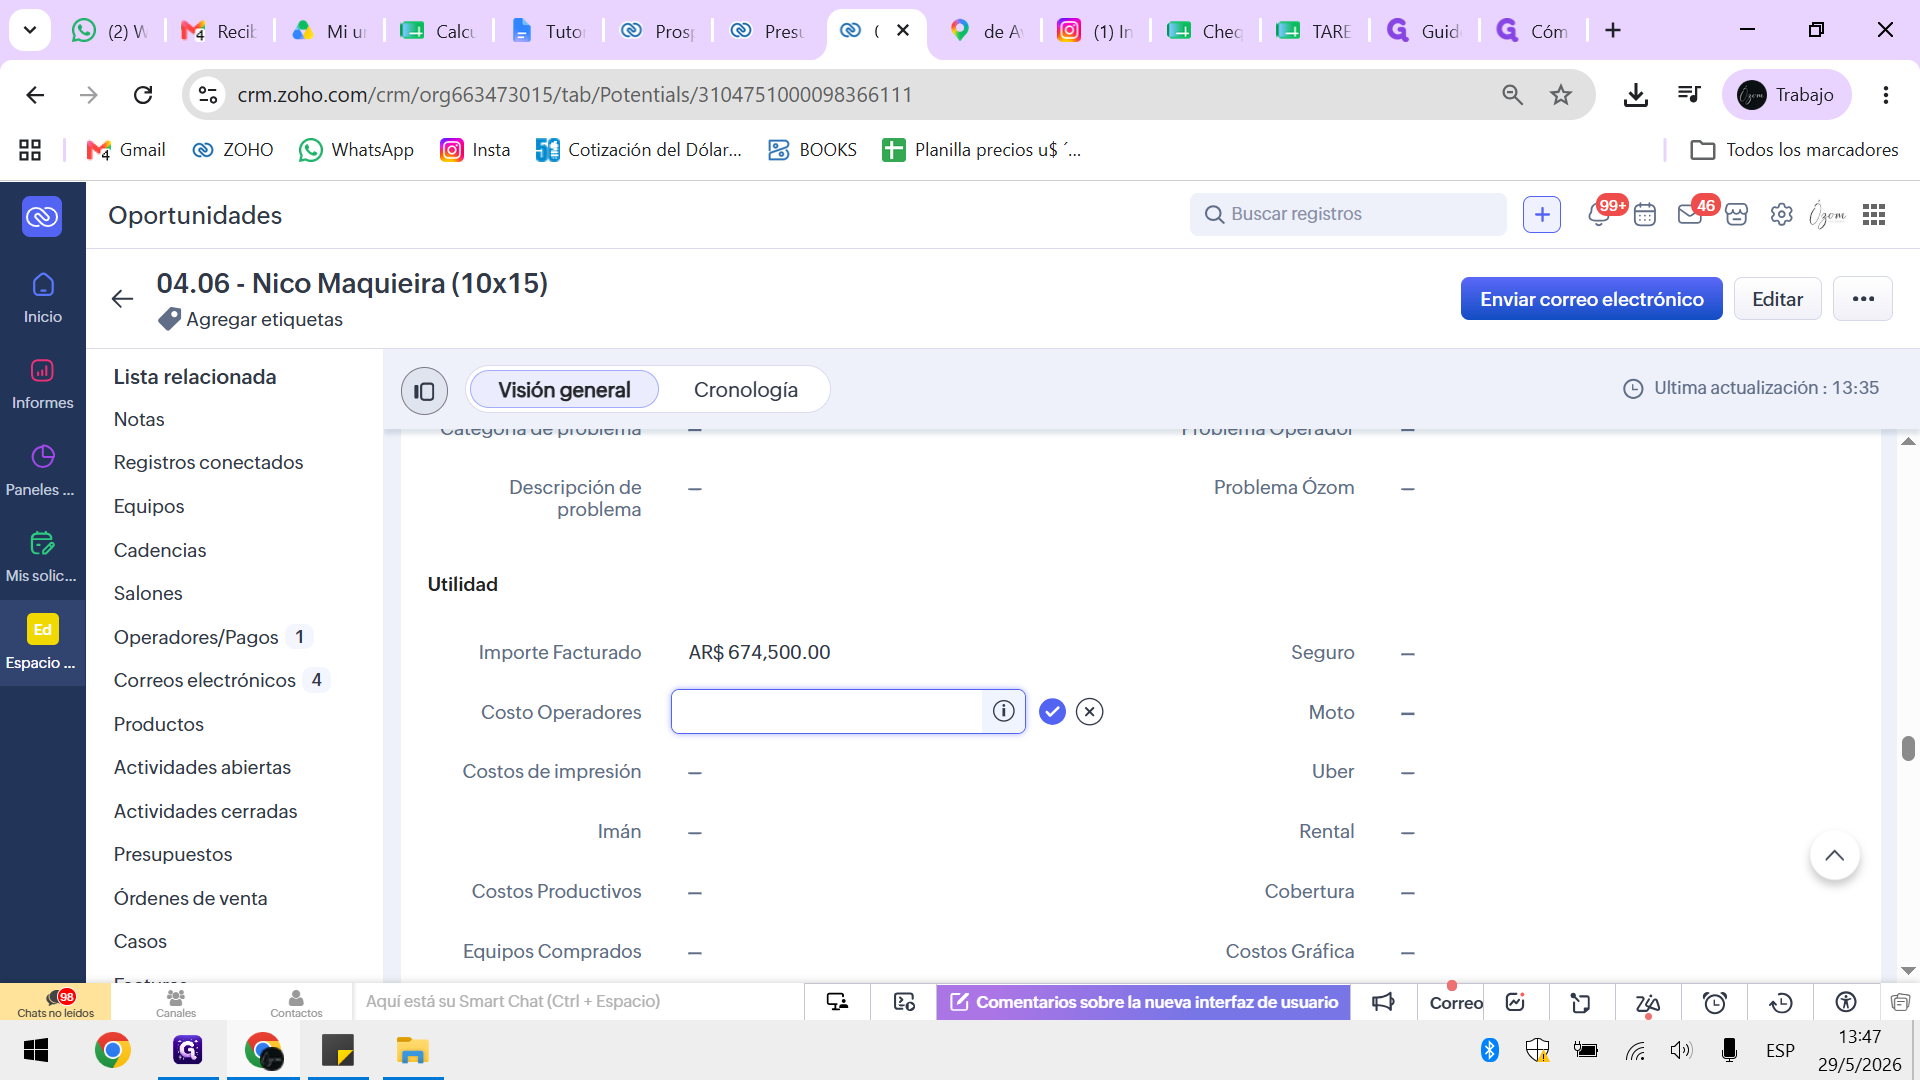The height and width of the screenshot is (1080, 1920).
Task: Open the Contactos tab in the chat bar
Action: tap(296, 1002)
